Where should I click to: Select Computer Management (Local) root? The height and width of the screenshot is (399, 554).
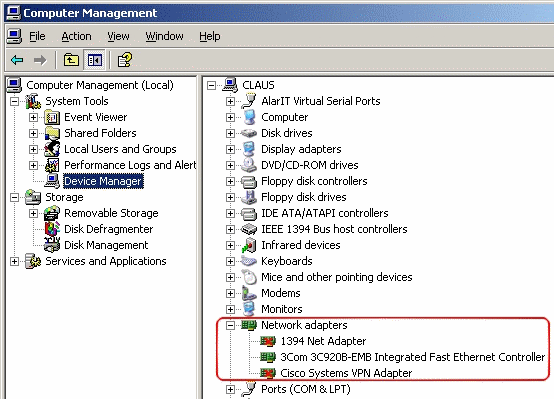tap(100, 85)
